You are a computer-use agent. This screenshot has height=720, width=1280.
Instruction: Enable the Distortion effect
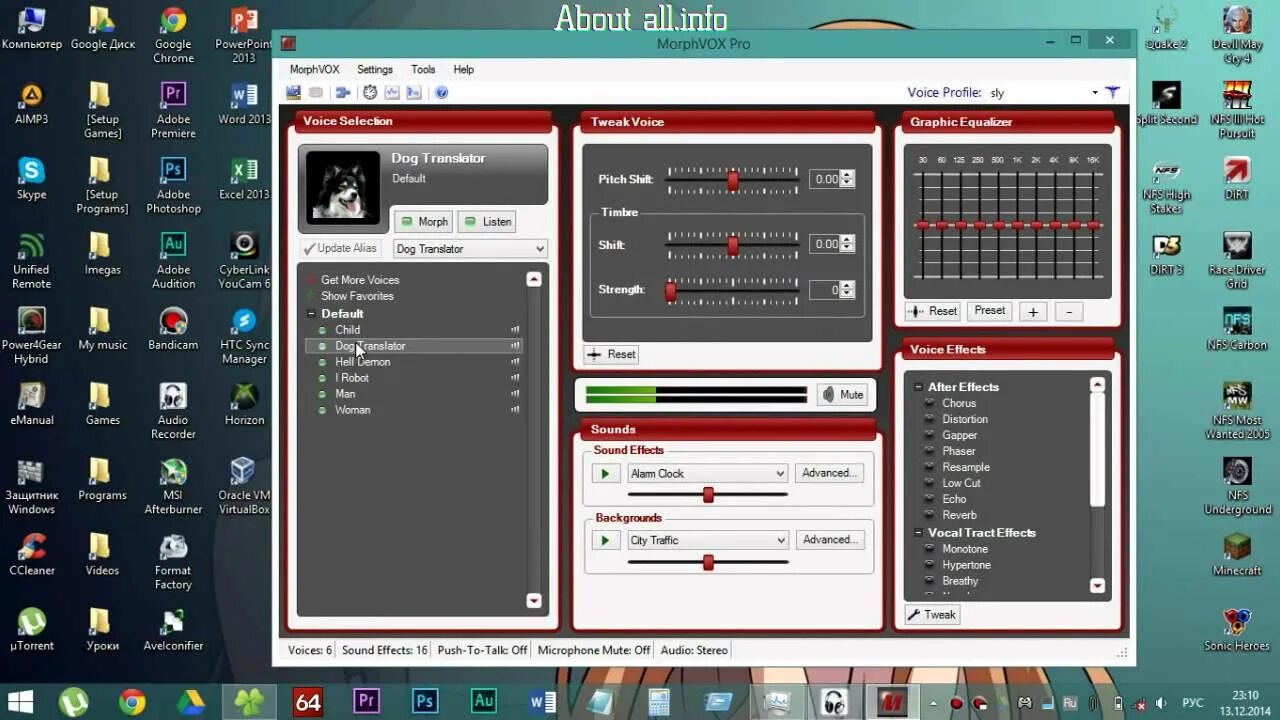point(964,419)
